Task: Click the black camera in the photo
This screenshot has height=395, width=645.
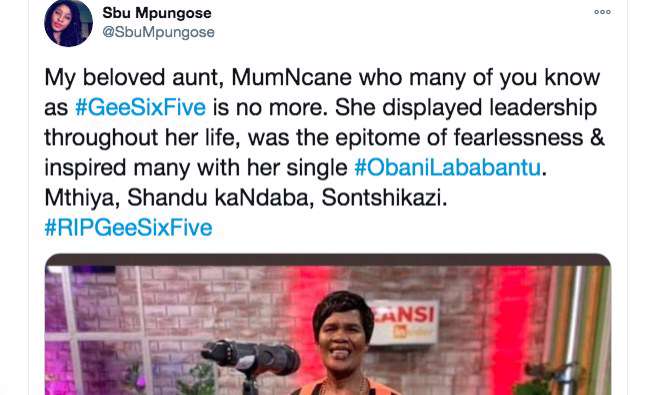Action: [x=250, y=357]
